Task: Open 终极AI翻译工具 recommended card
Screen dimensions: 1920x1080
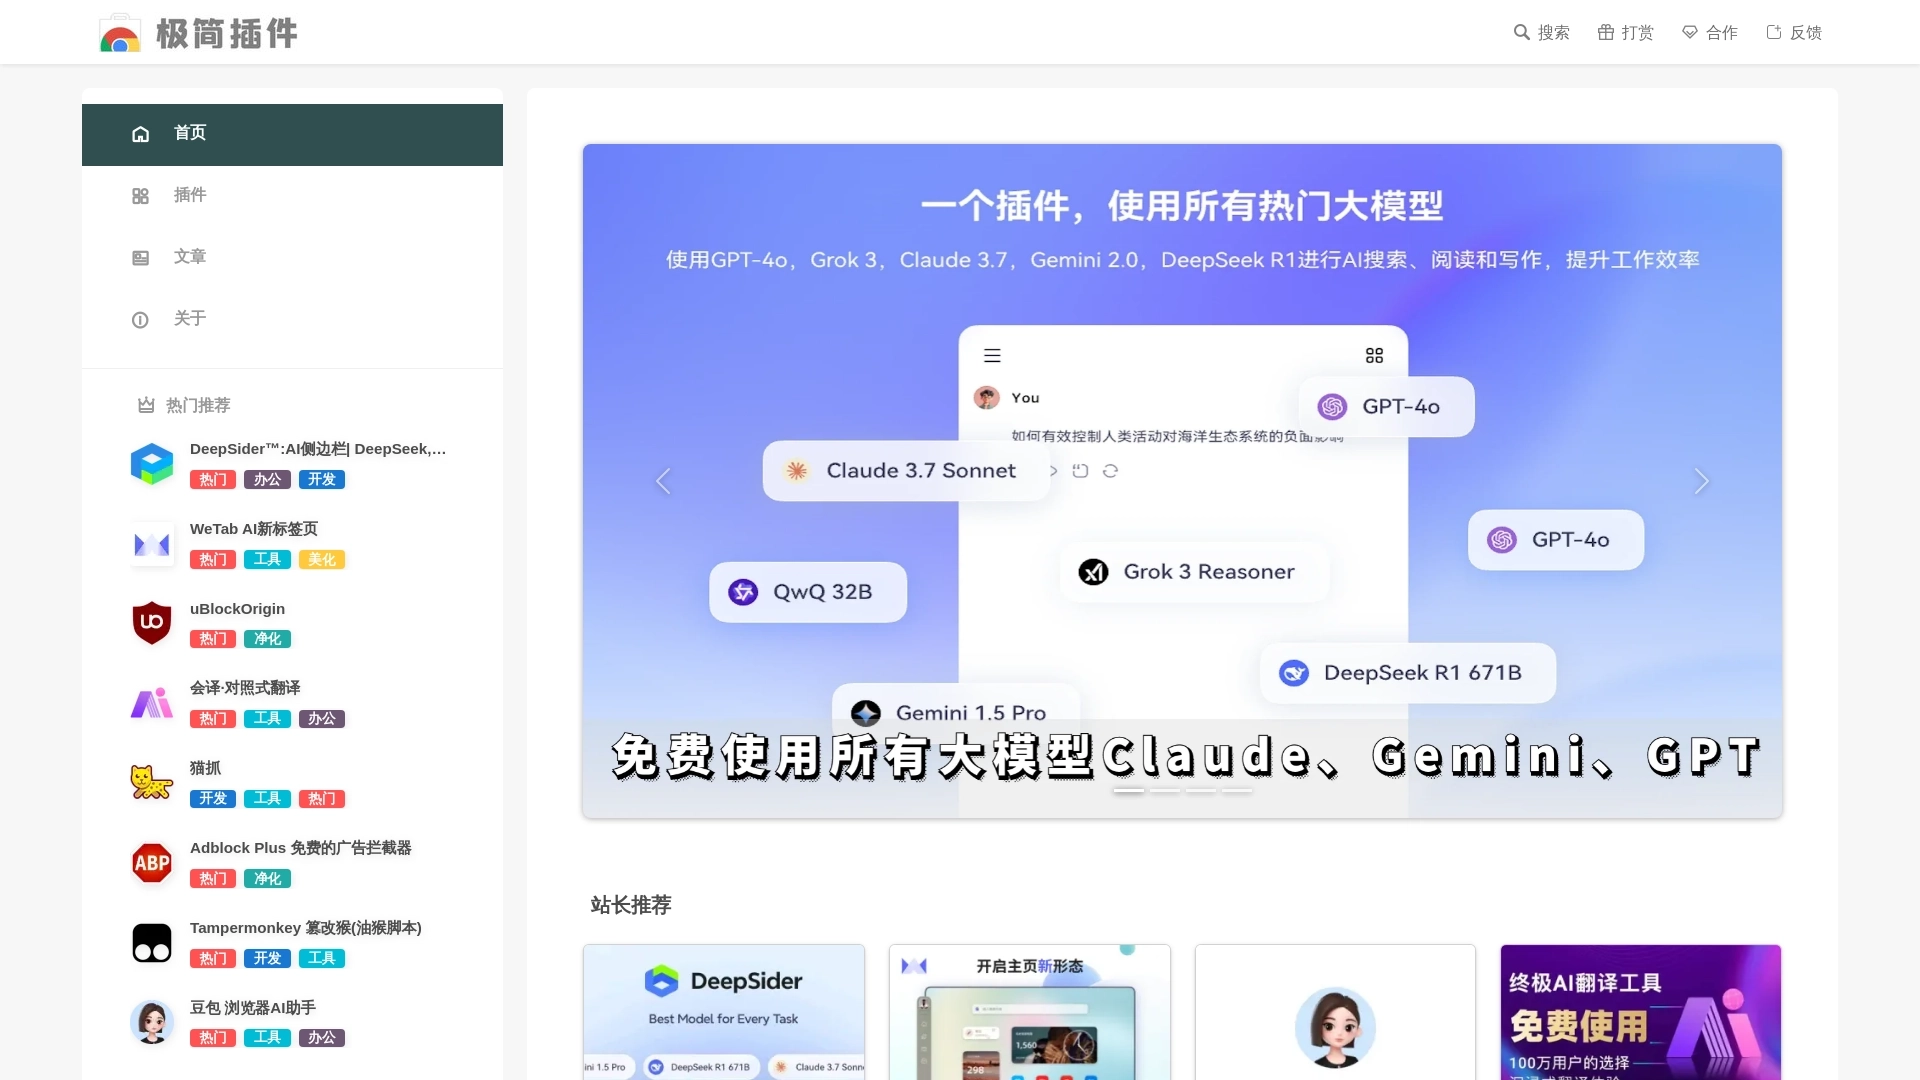Action: tap(1641, 1012)
